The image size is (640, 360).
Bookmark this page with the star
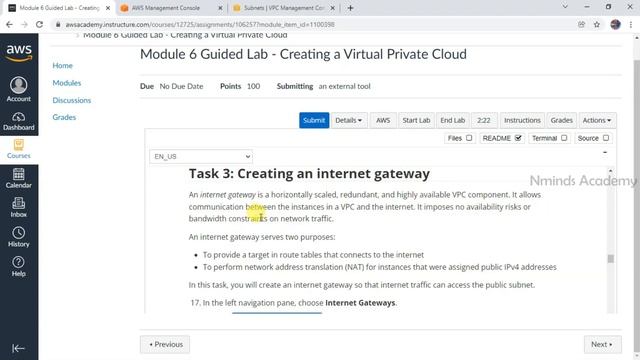(597, 24)
